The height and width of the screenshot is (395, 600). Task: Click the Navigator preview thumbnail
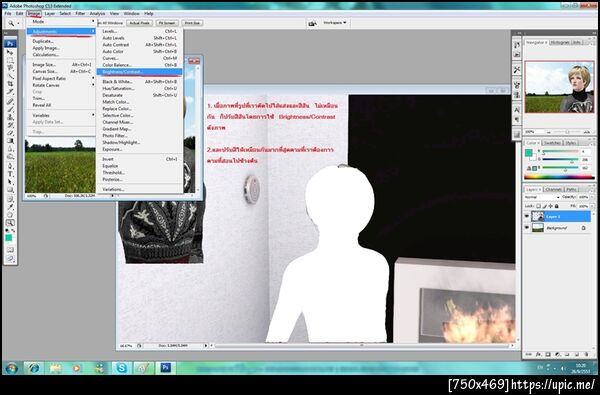(559, 87)
